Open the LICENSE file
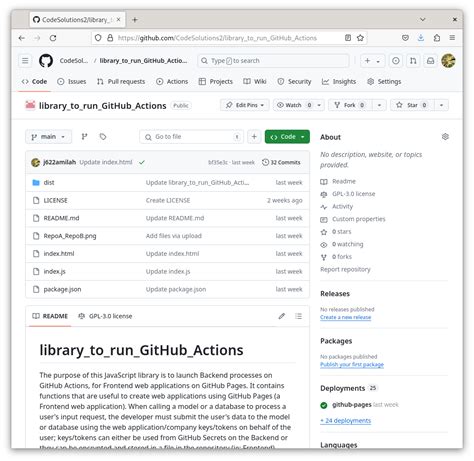 pos(55,200)
